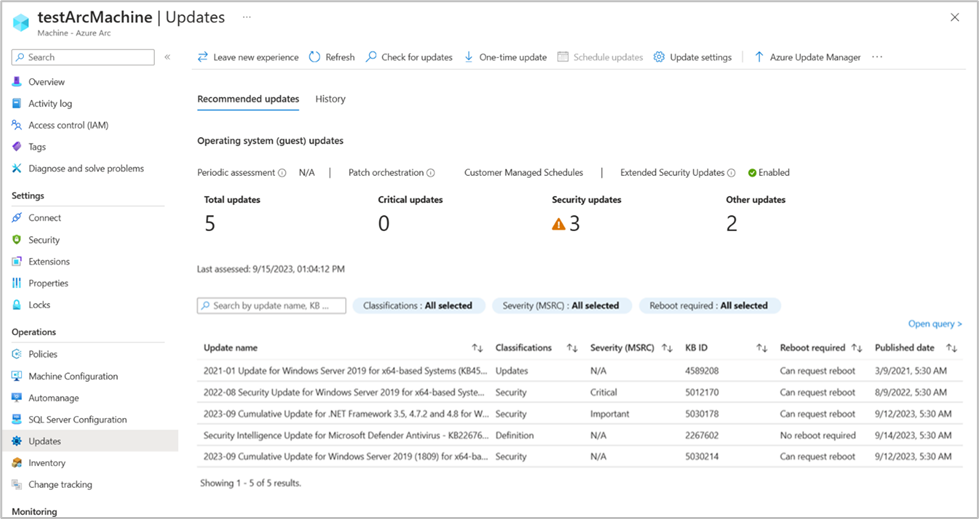Screen dimensions: 979x519
Task: Click the One-time update download icon
Action: pos(468,57)
